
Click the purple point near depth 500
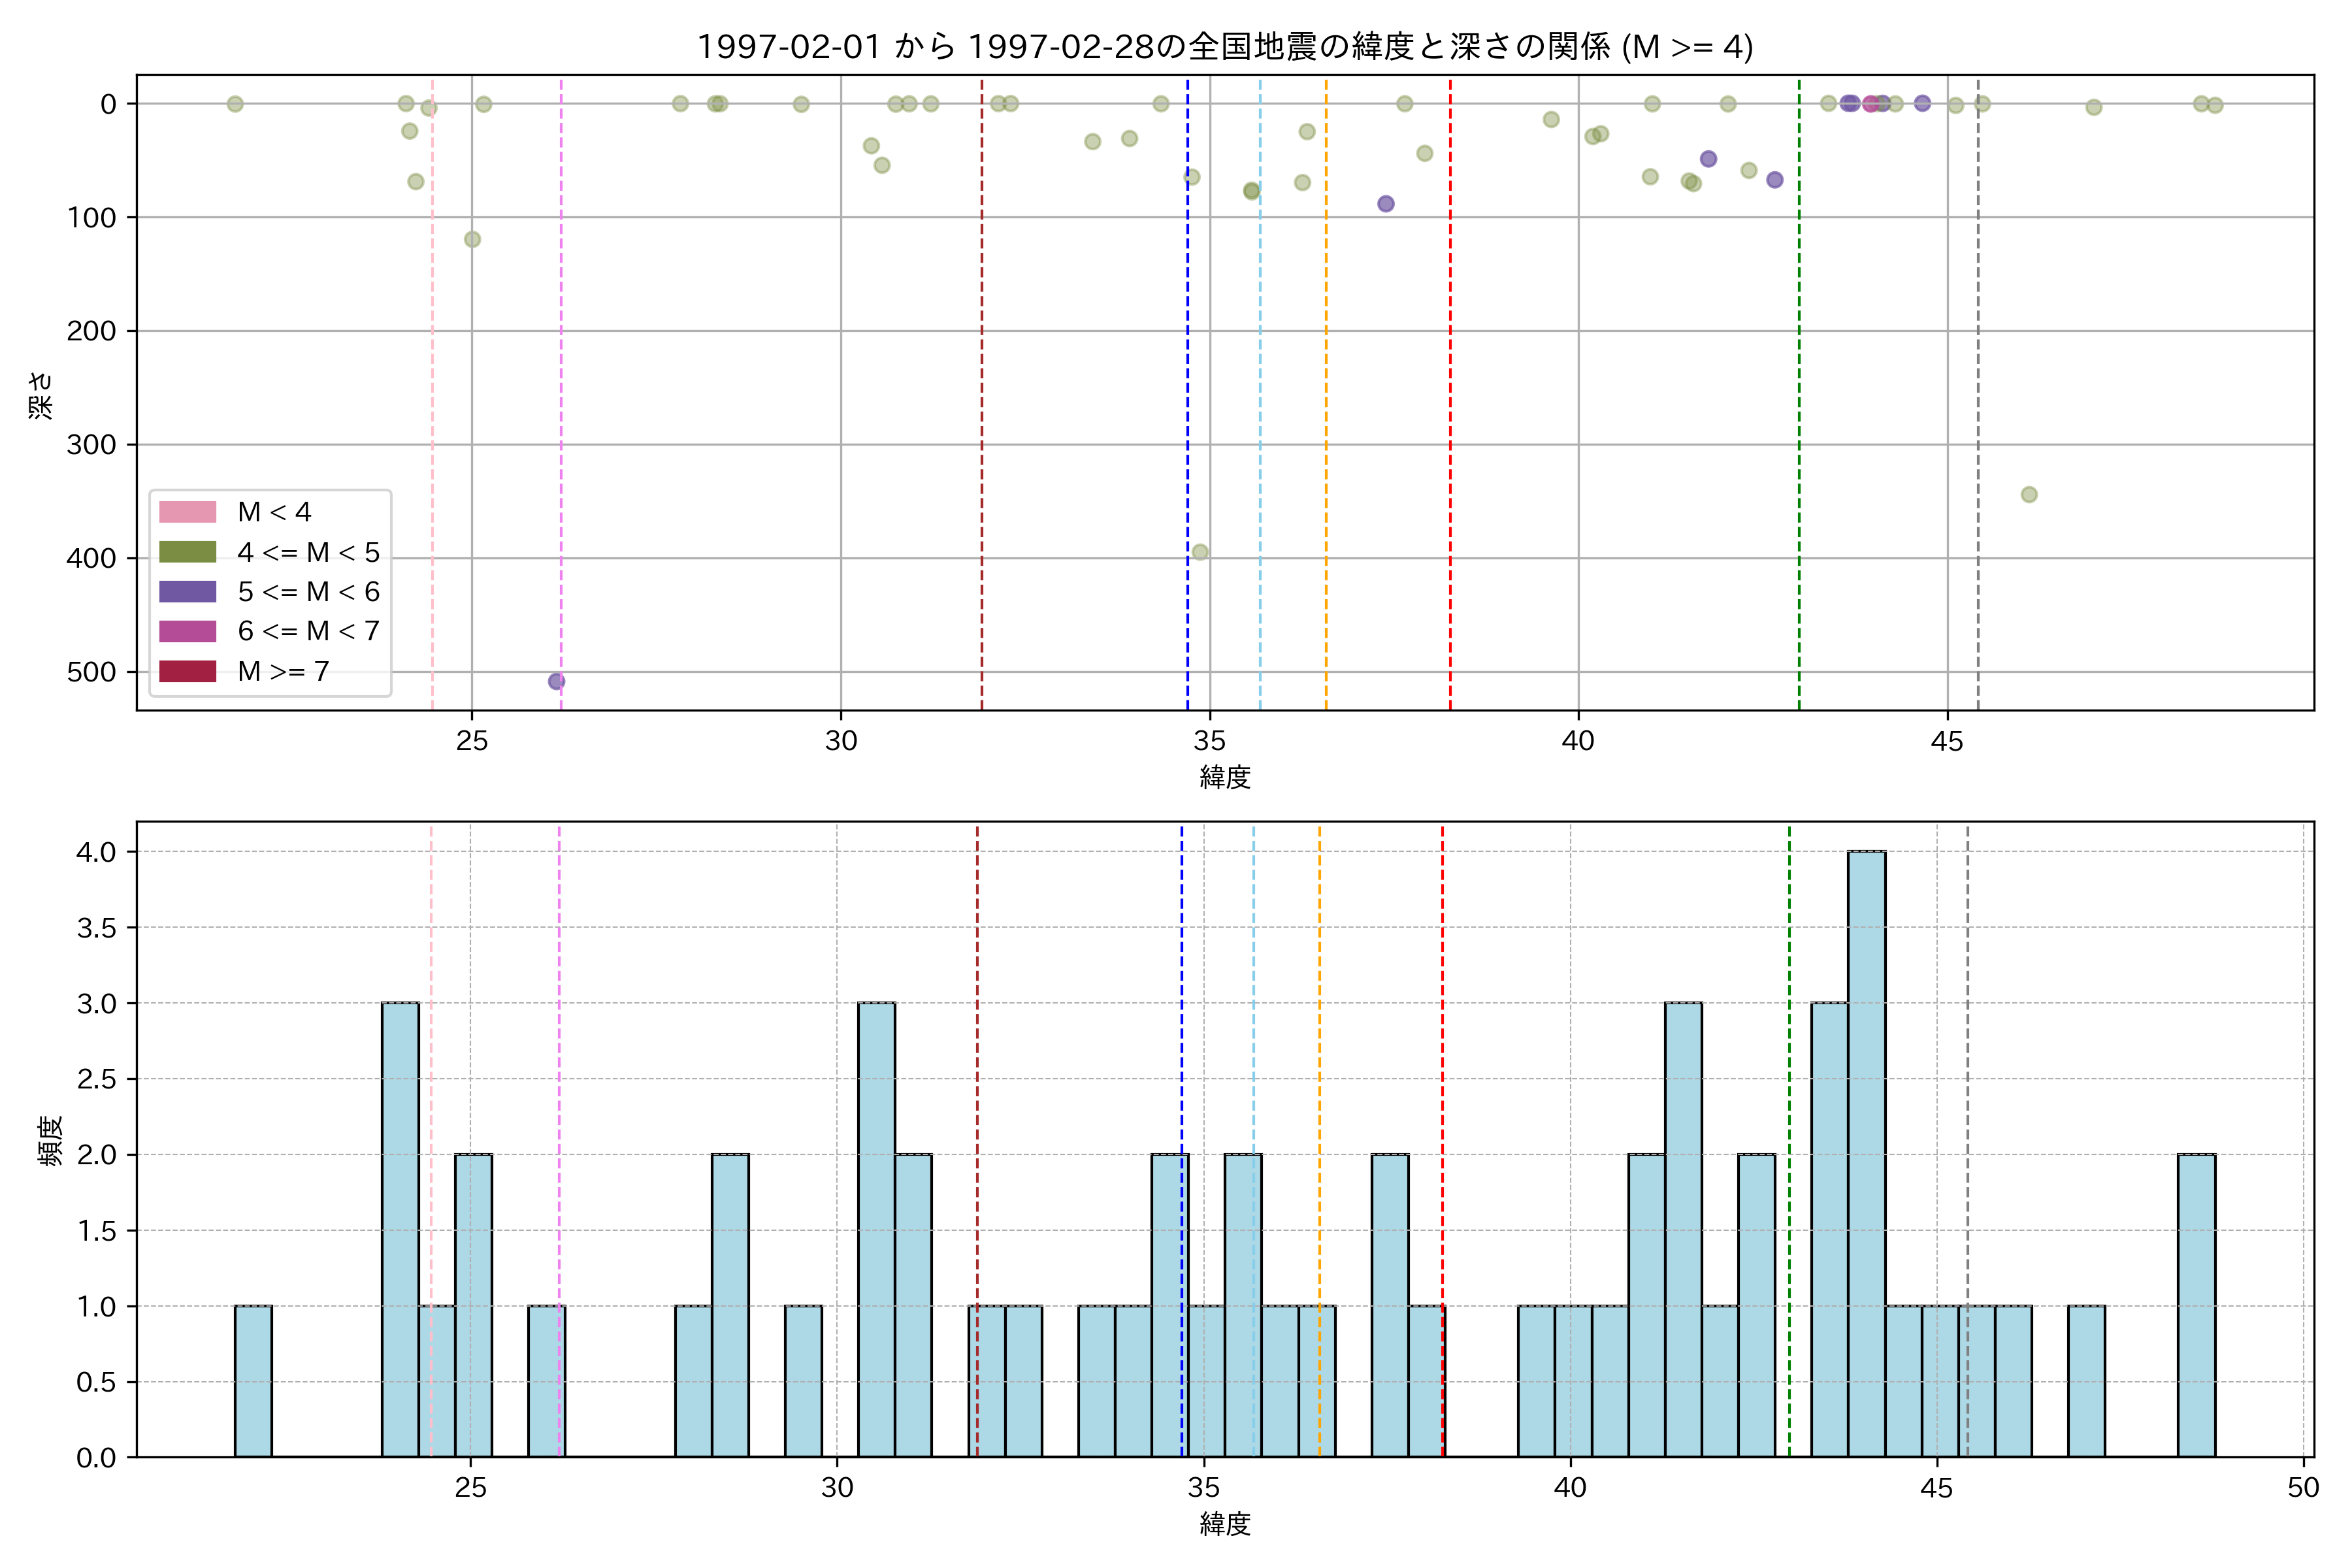[x=556, y=681]
